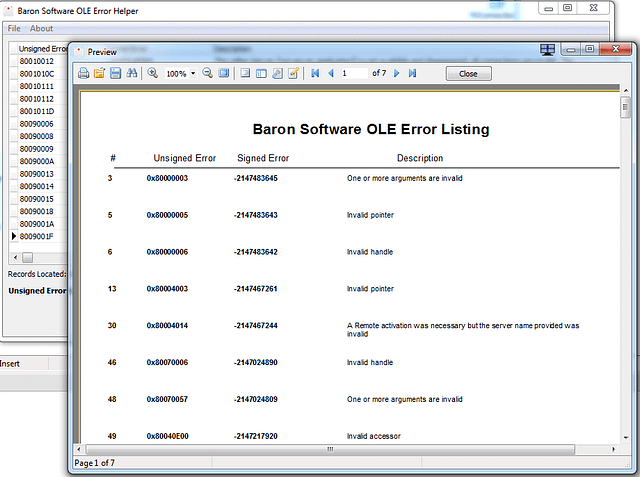Viewport: 640px width, 477px height.
Task: Jump to the first page of preview
Action: pos(316,73)
